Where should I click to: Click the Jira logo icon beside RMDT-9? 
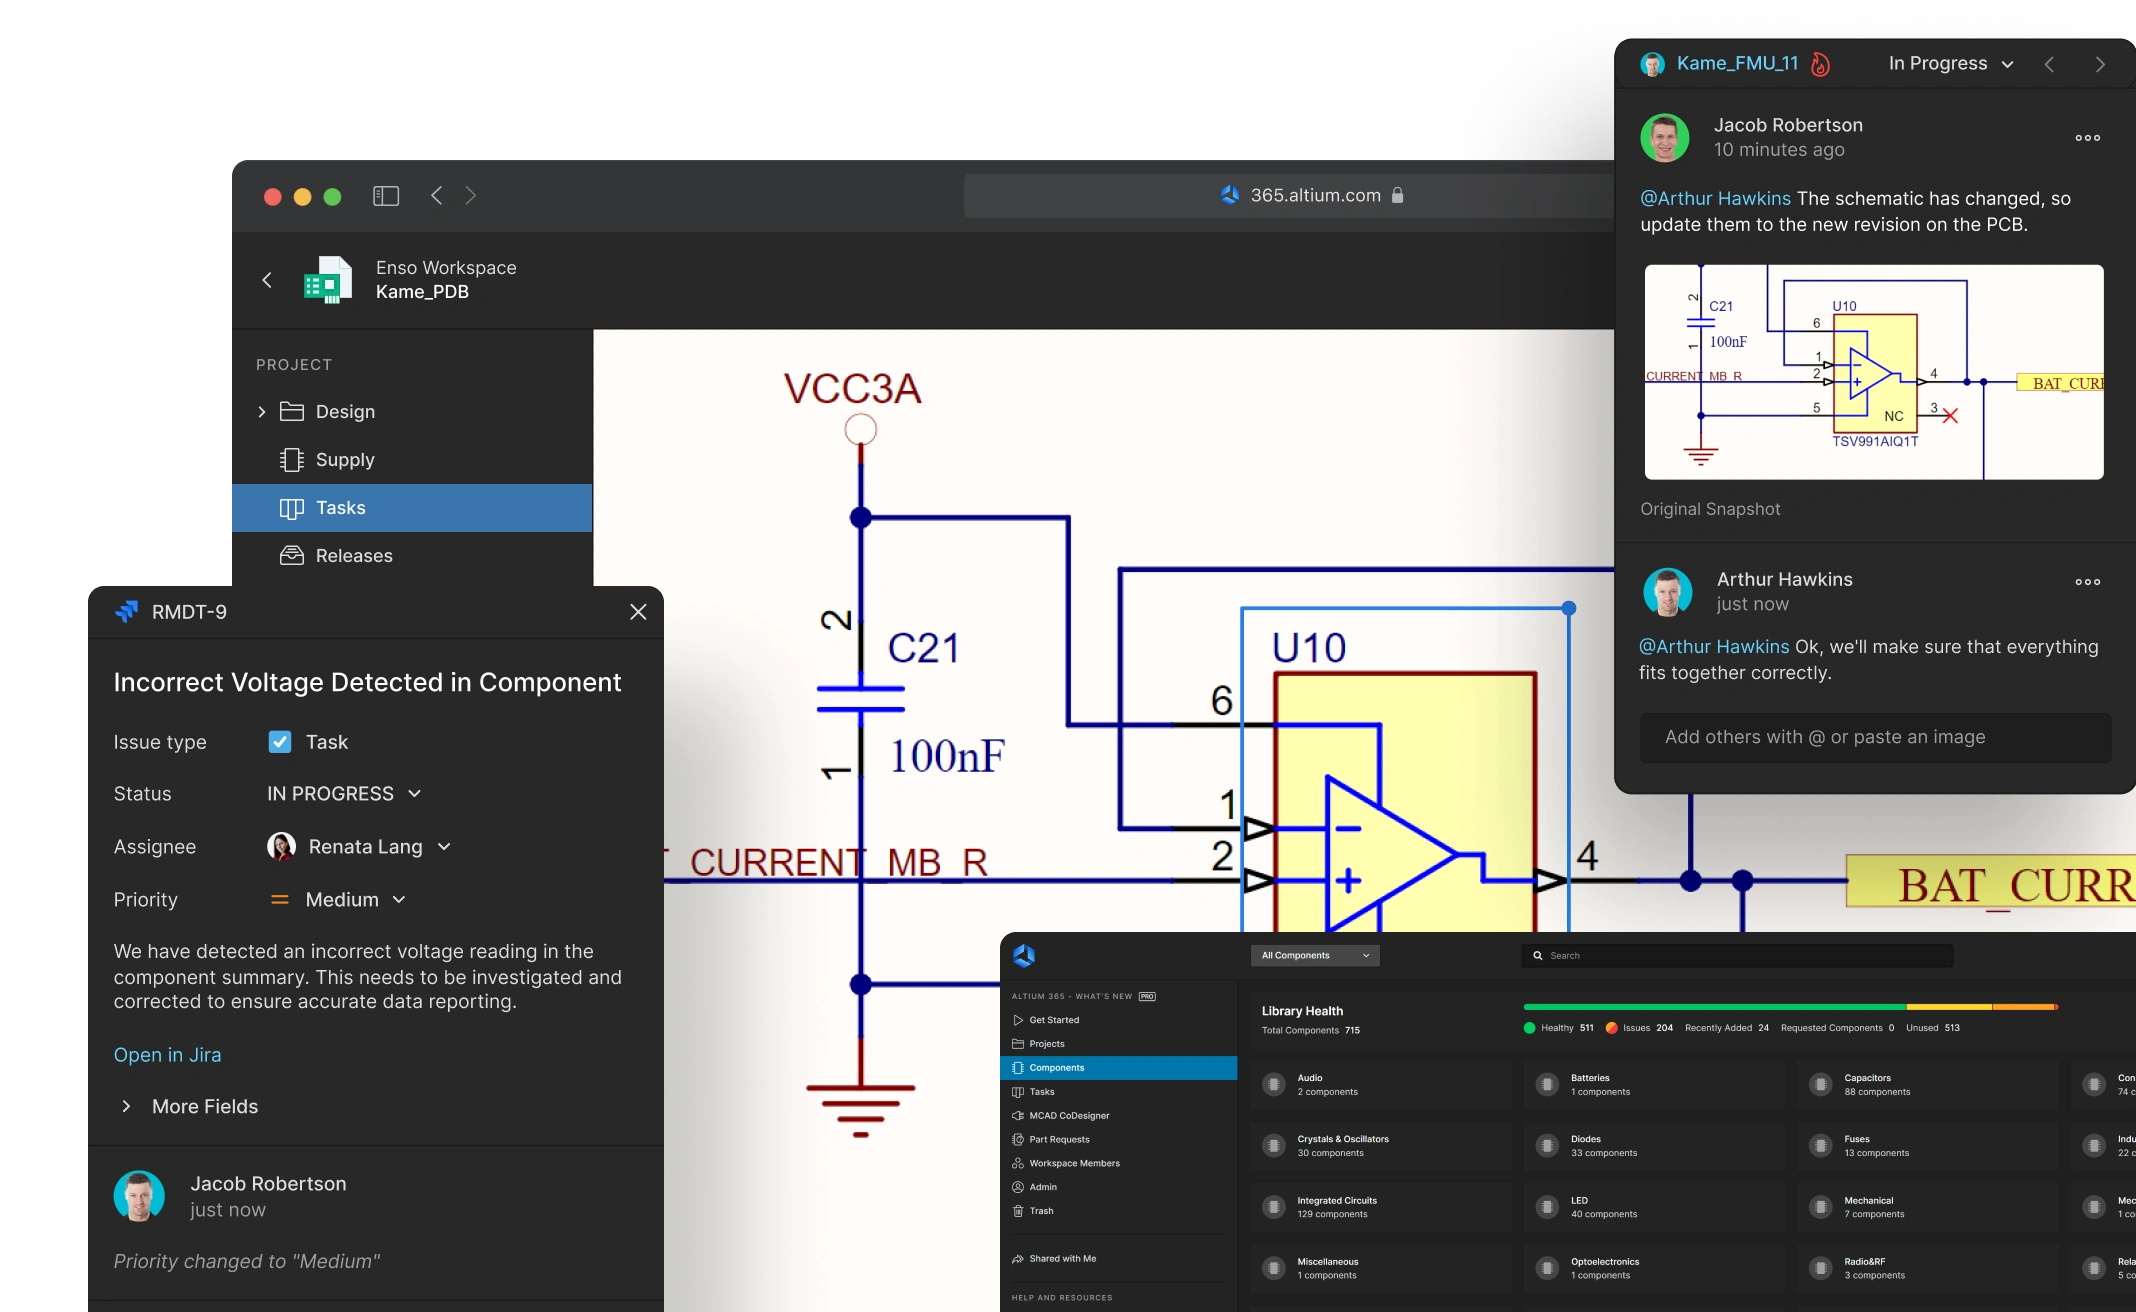click(x=127, y=612)
